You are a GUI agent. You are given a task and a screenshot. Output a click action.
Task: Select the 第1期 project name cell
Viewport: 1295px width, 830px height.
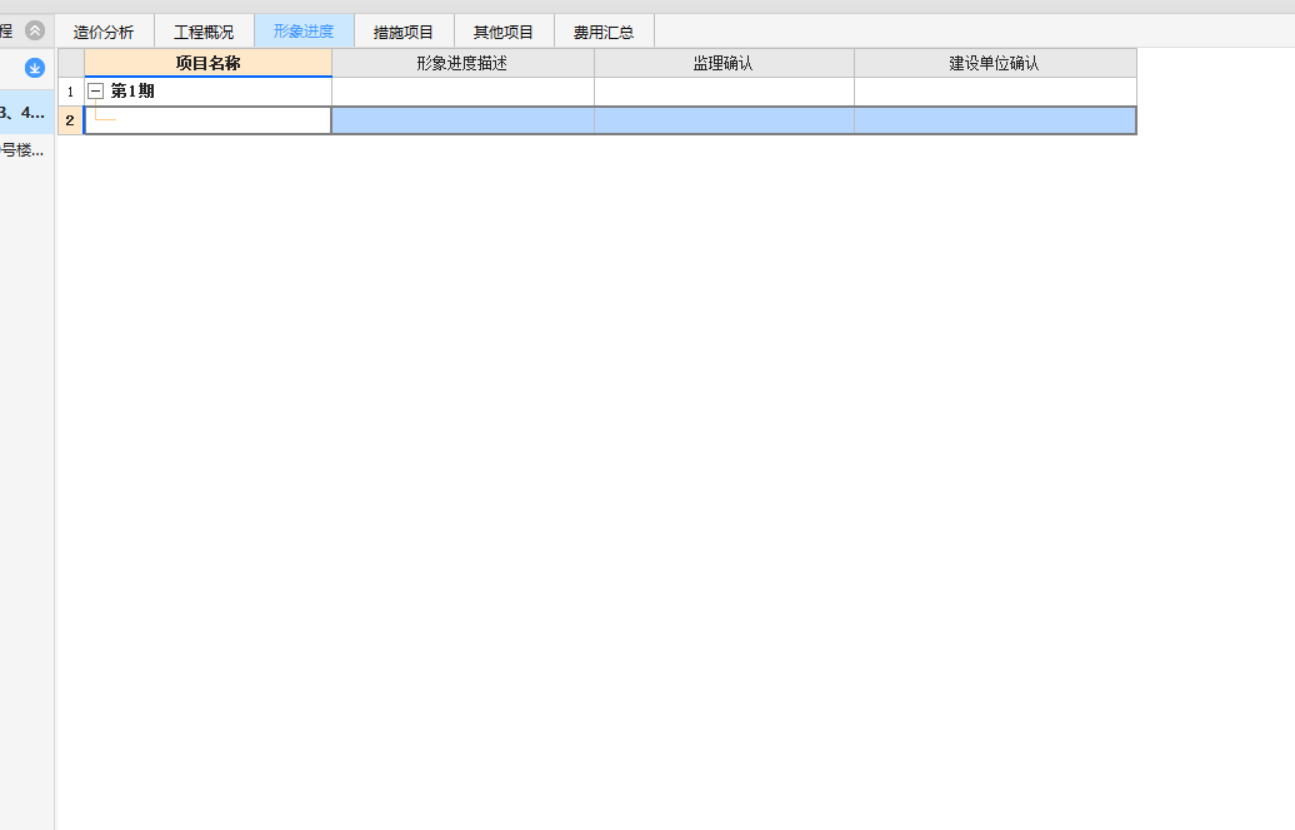(208, 91)
